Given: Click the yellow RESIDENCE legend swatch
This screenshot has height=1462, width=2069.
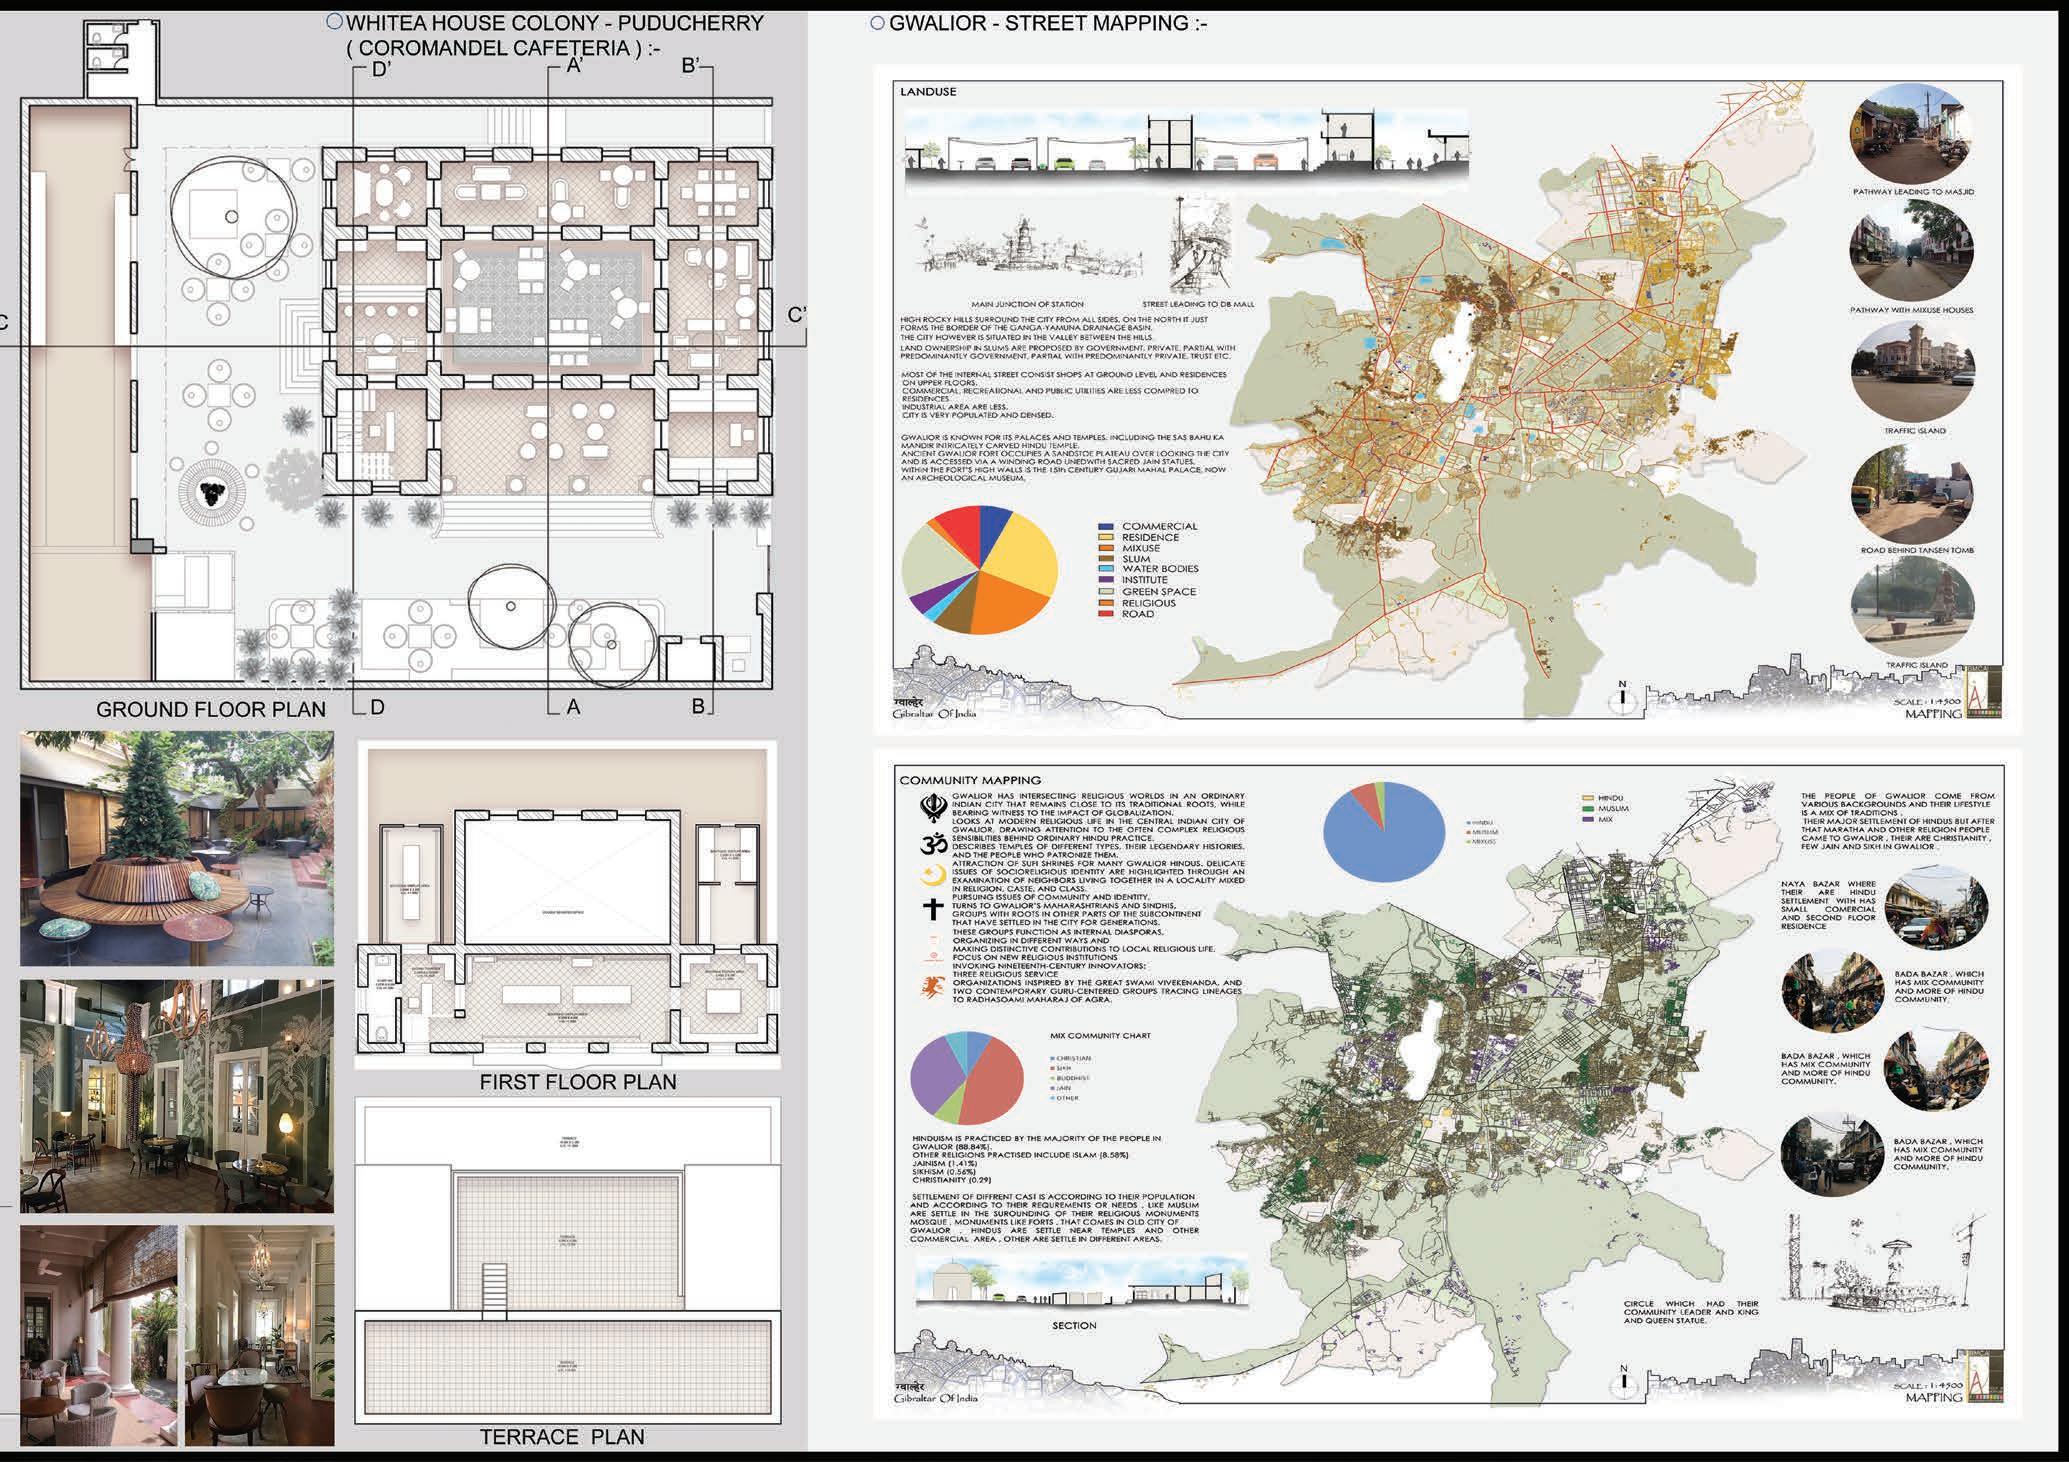Looking at the screenshot, I should pyautogui.click(x=1105, y=537).
